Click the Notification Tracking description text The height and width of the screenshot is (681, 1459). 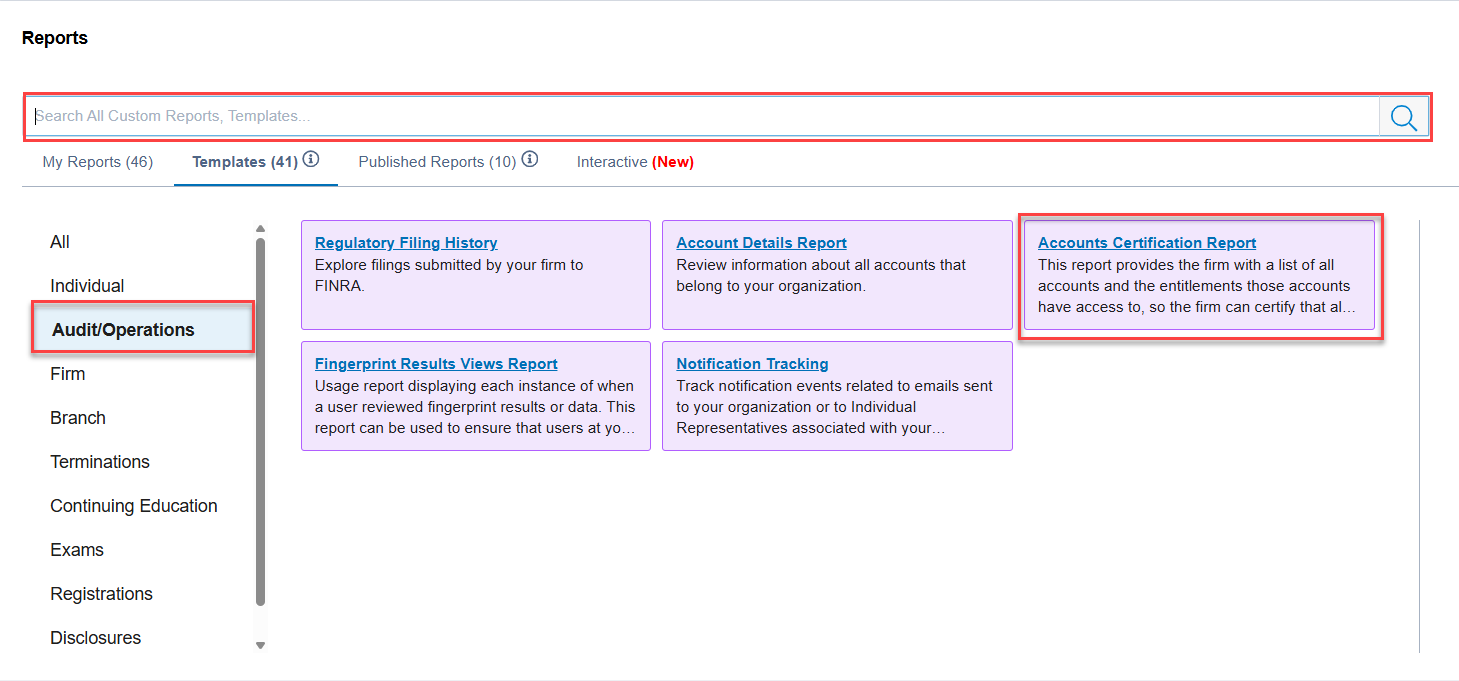835,407
